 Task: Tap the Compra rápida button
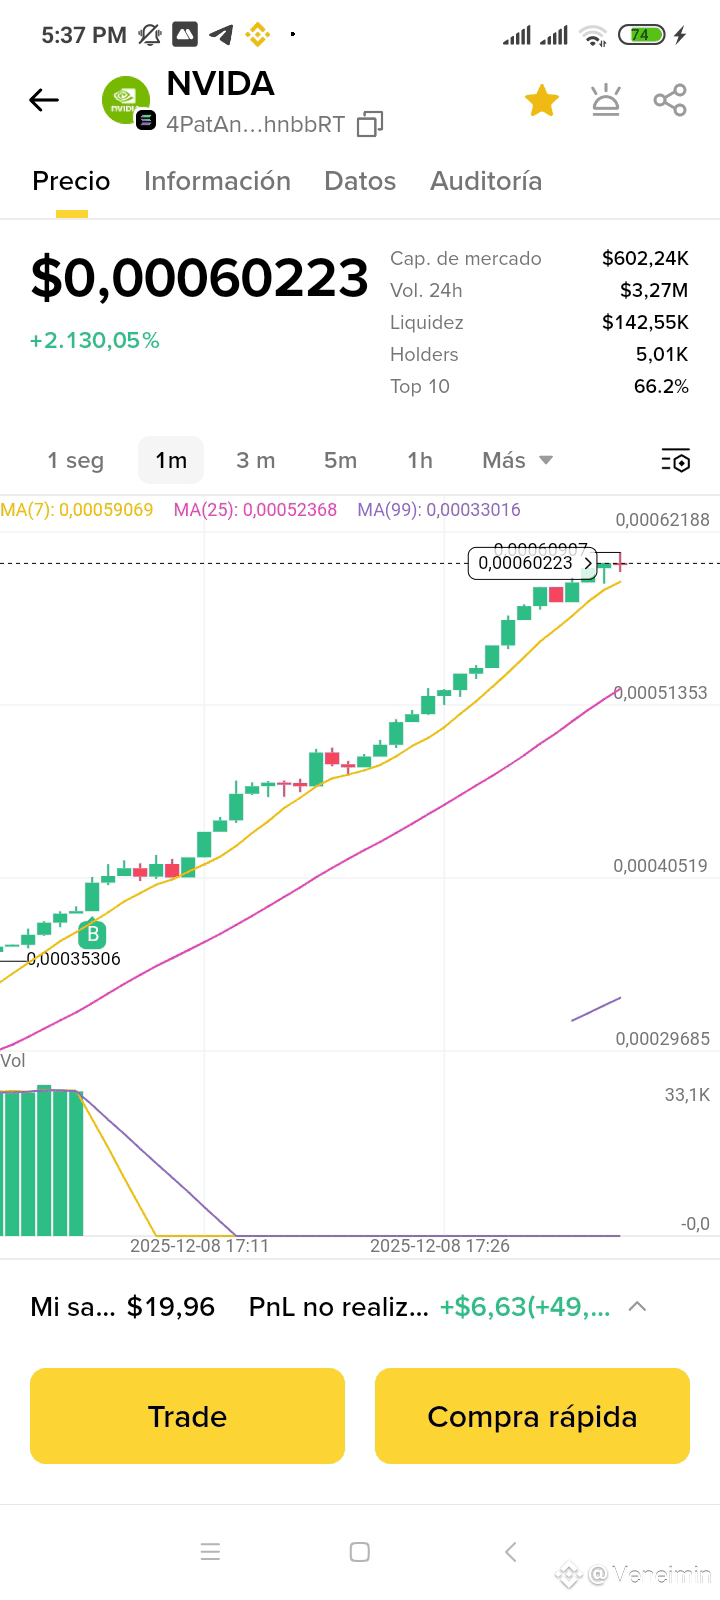coord(532,1416)
